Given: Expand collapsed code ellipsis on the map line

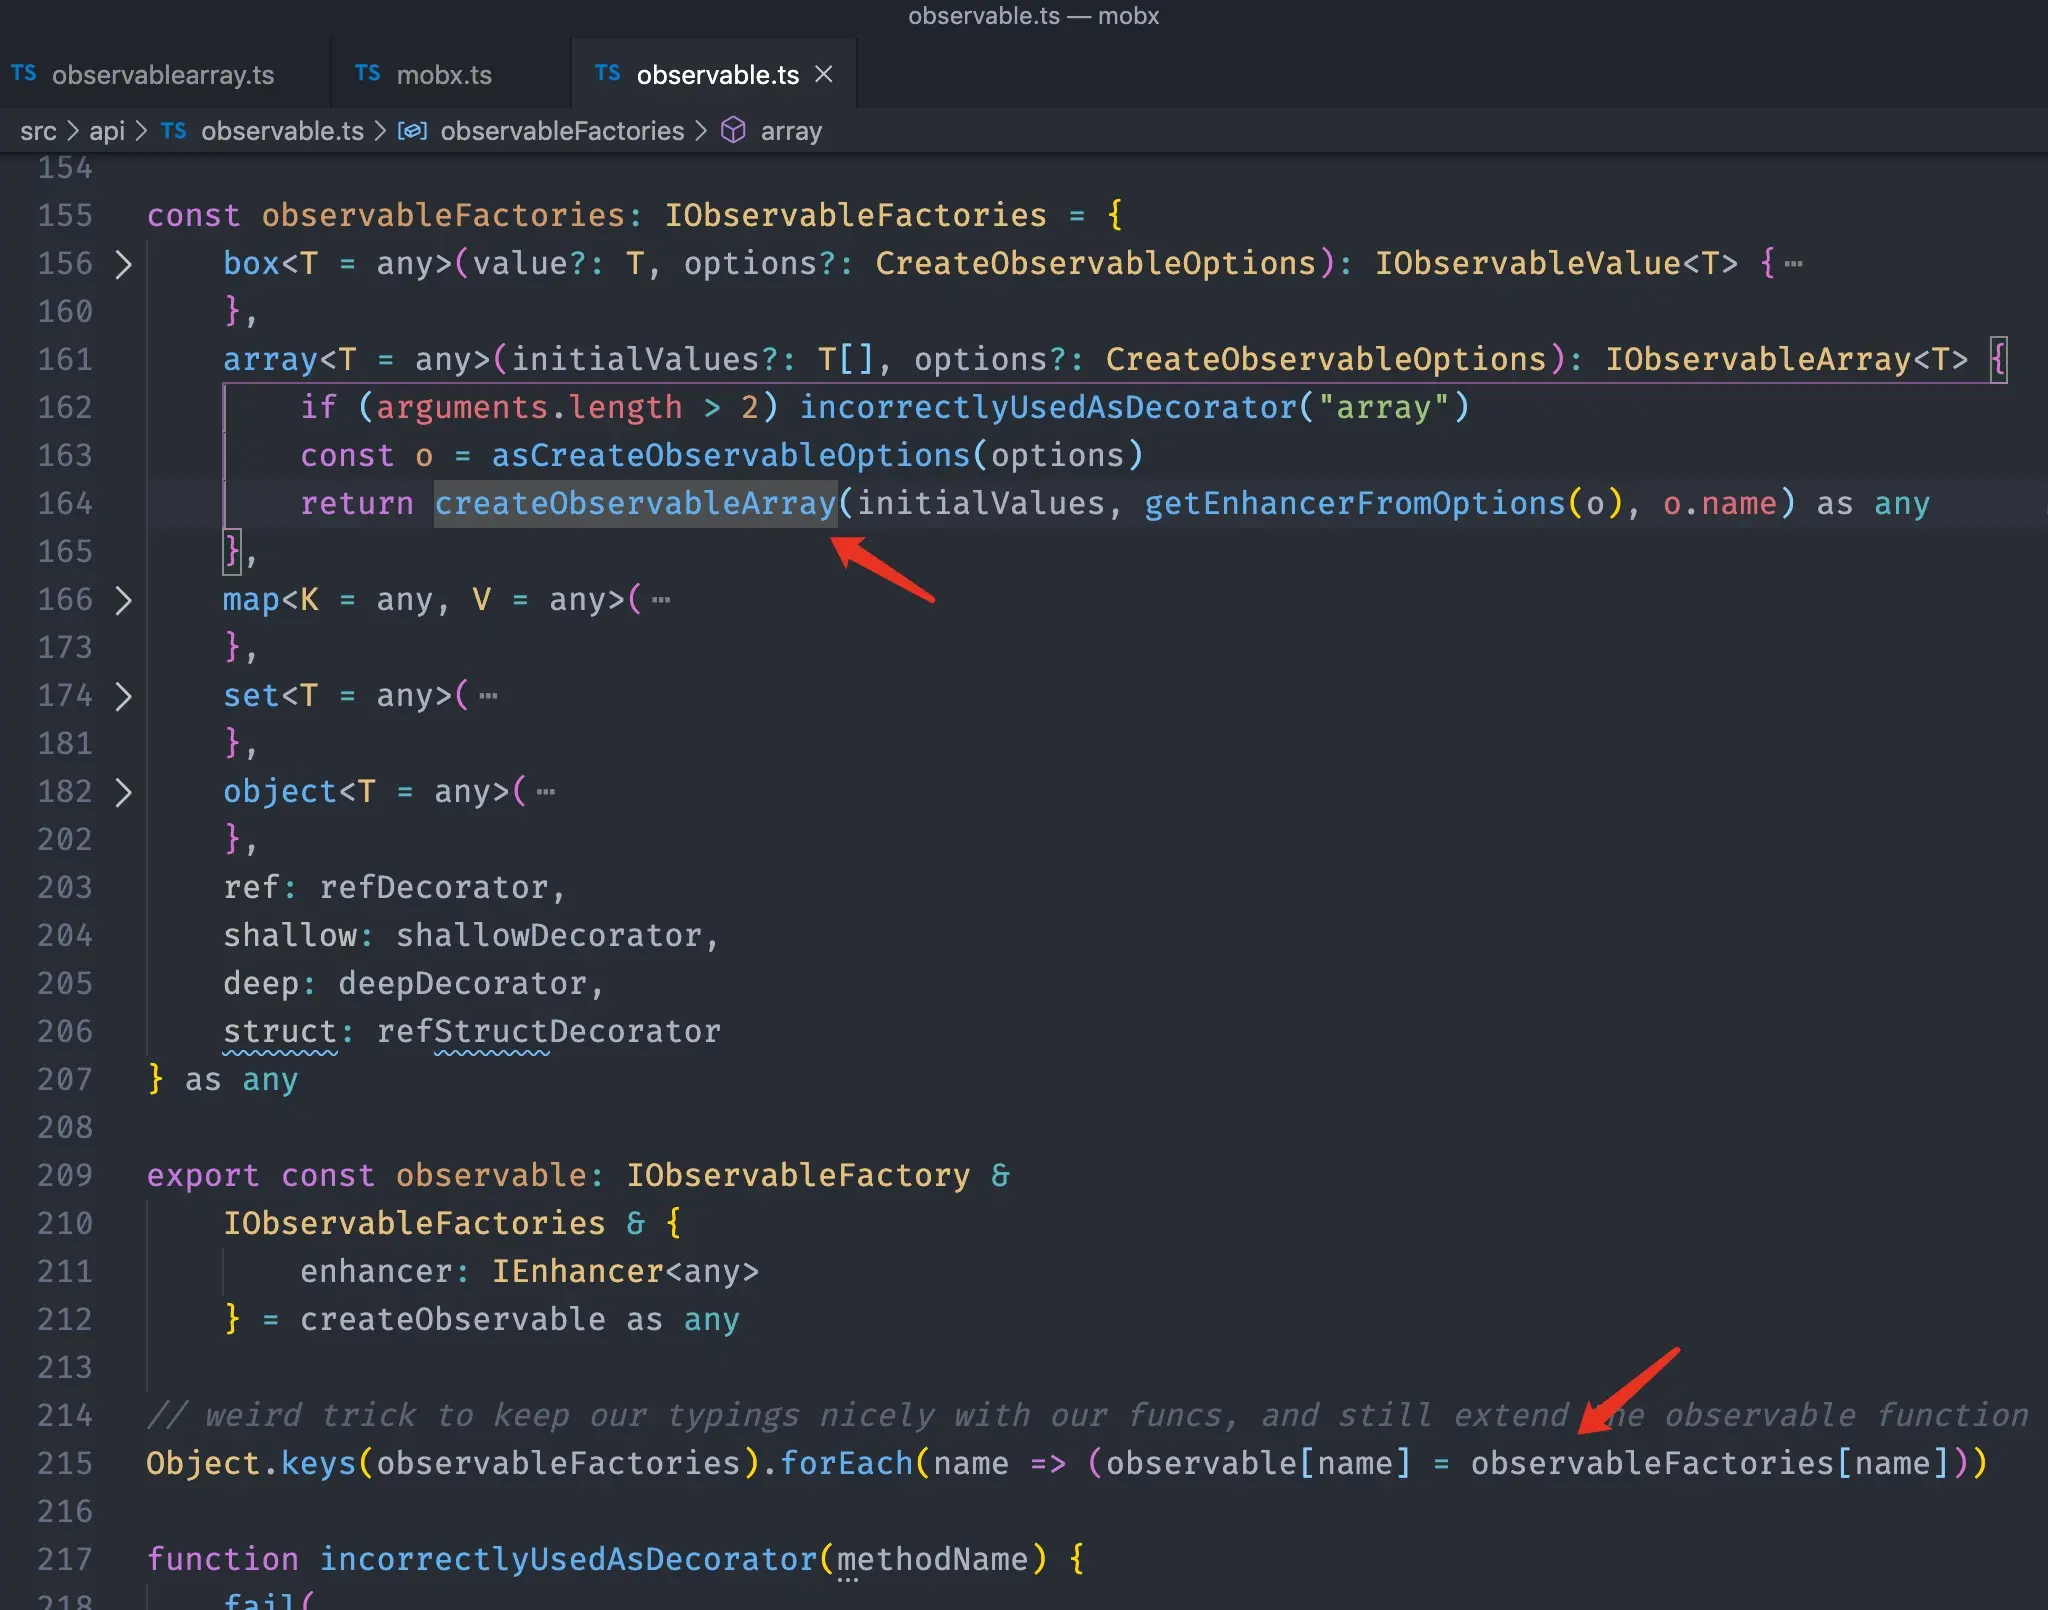Looking at the screenshot, I should pyautogui.click(x=660, y=599).
